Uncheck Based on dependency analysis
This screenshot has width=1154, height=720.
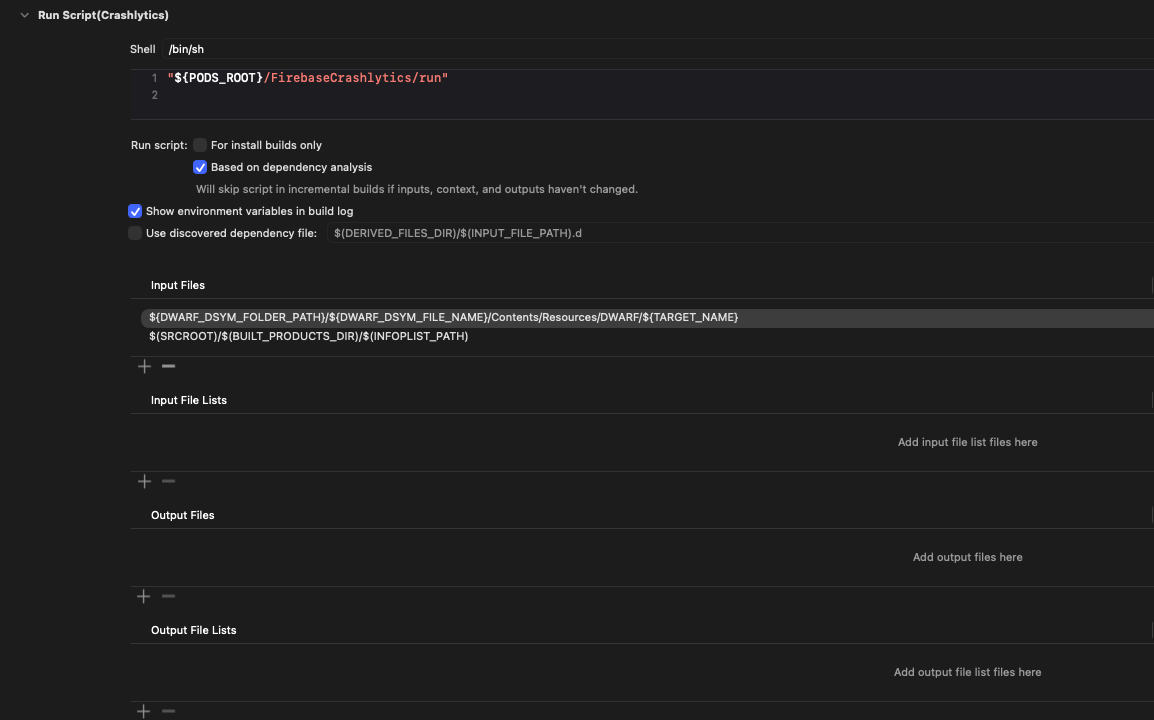[x=199, y=167]
